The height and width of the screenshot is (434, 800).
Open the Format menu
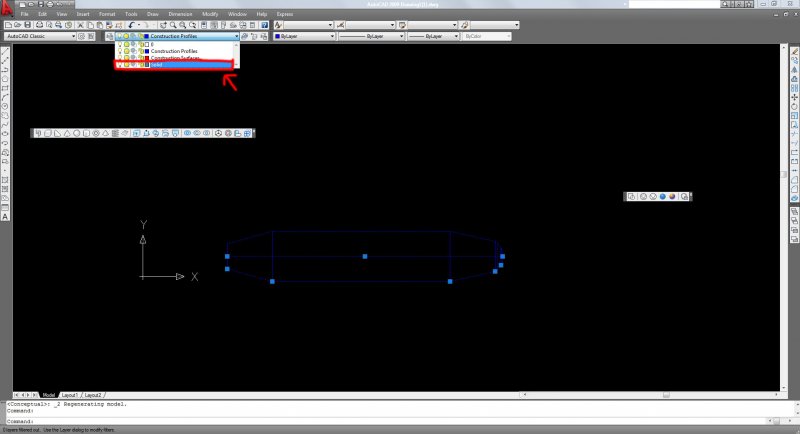click(x=107, y=14)
